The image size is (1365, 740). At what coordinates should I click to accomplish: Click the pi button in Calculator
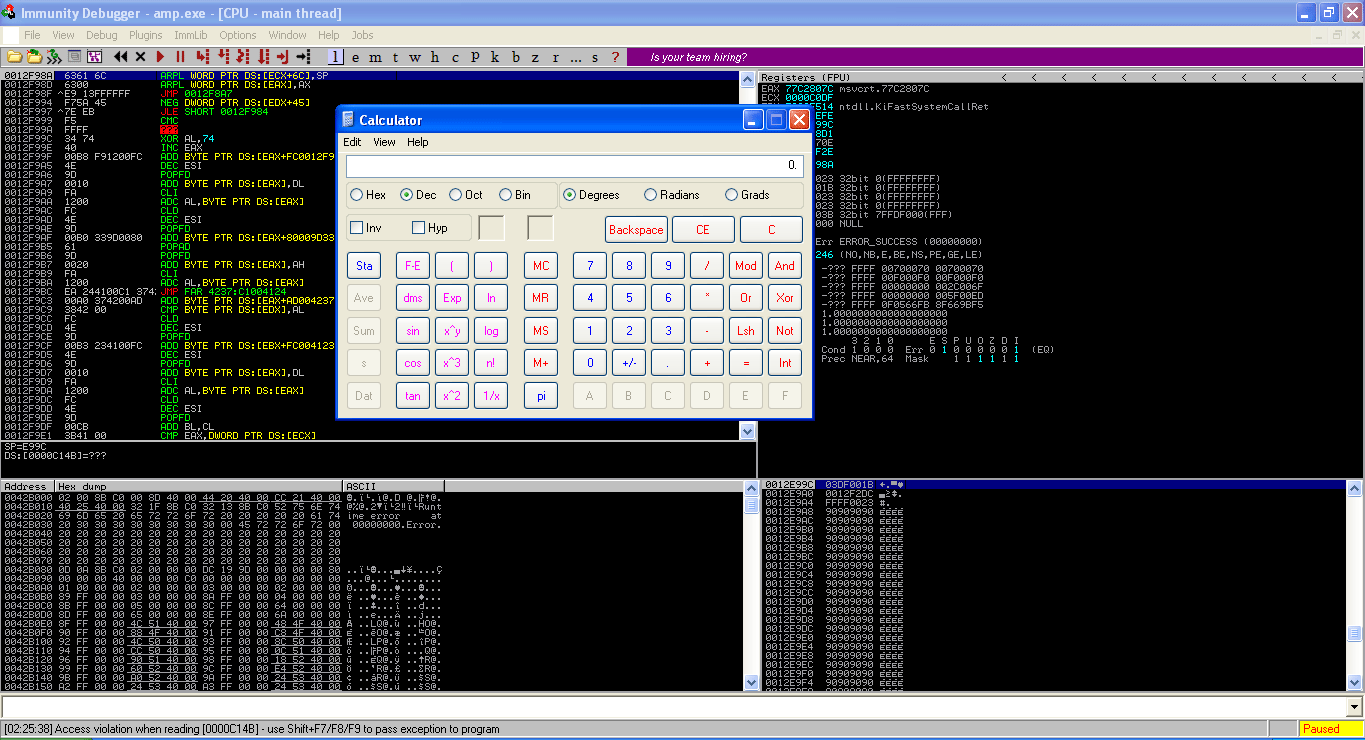(x=540, y=395)
